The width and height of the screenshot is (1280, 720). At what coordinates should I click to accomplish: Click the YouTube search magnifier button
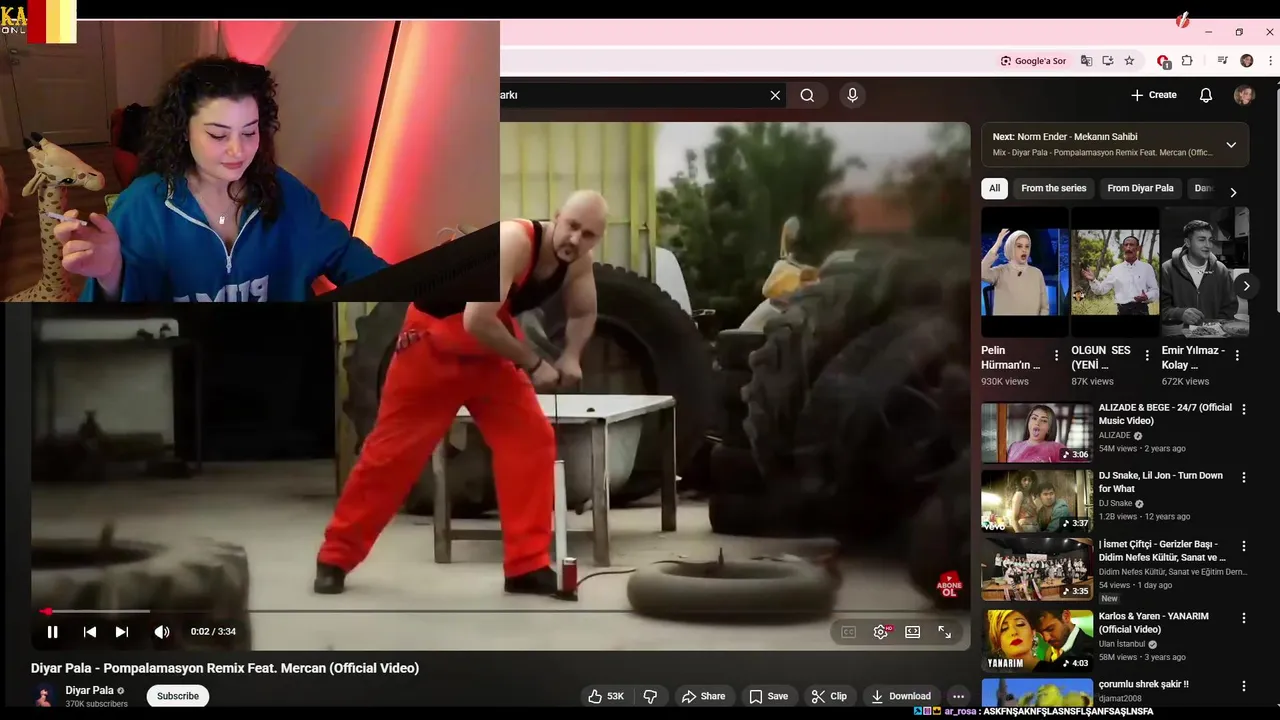[x=807, y=95]
